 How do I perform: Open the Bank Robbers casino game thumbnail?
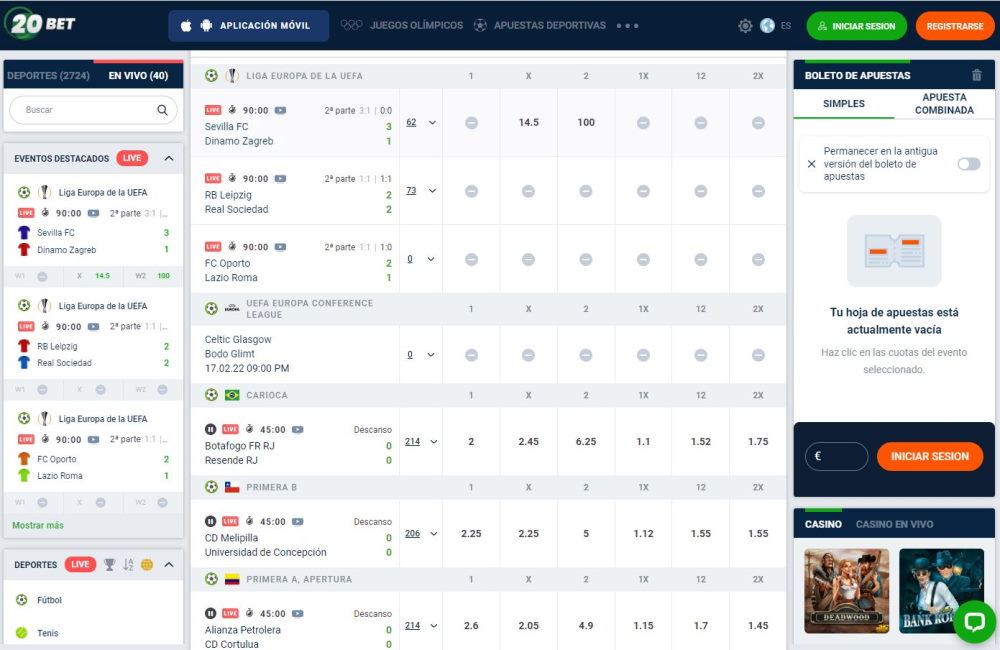coord(941,591)
